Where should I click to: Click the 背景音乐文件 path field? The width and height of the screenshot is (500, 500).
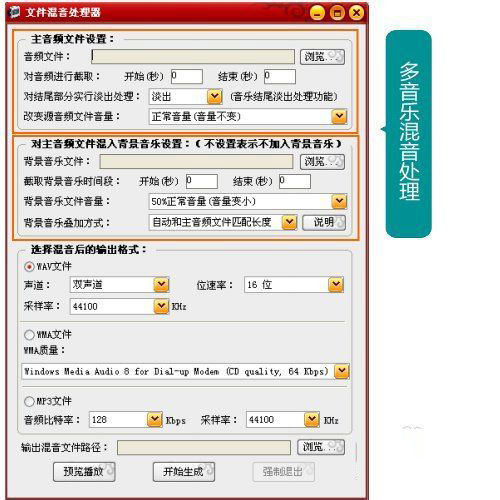click(196, 162)
